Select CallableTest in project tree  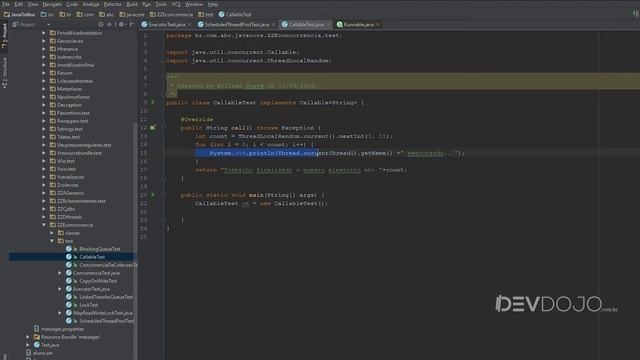(x=92, y=257)
